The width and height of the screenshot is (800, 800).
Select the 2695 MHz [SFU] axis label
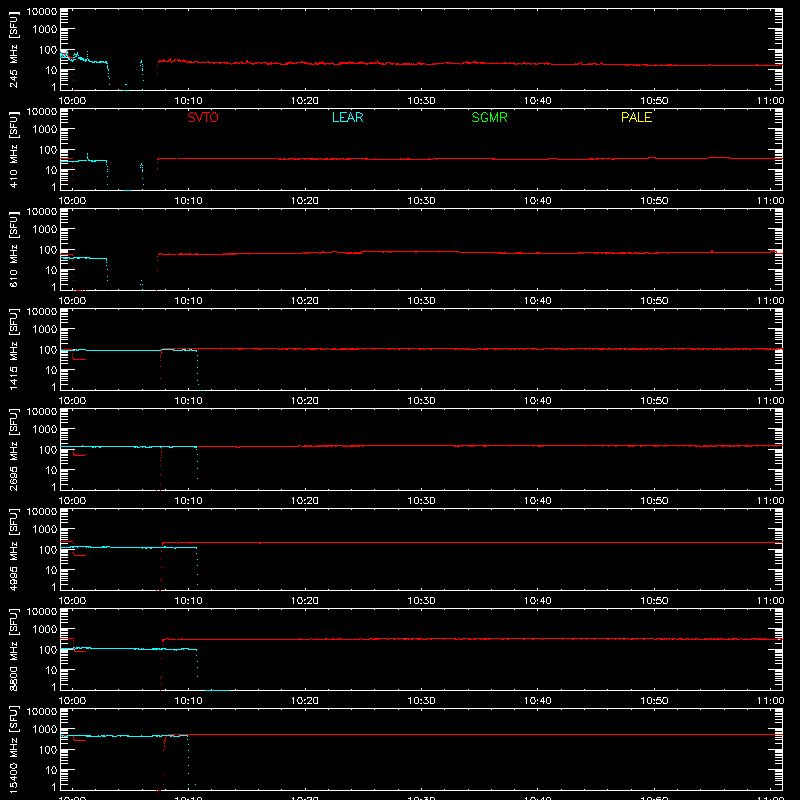[x=13, y=450]
